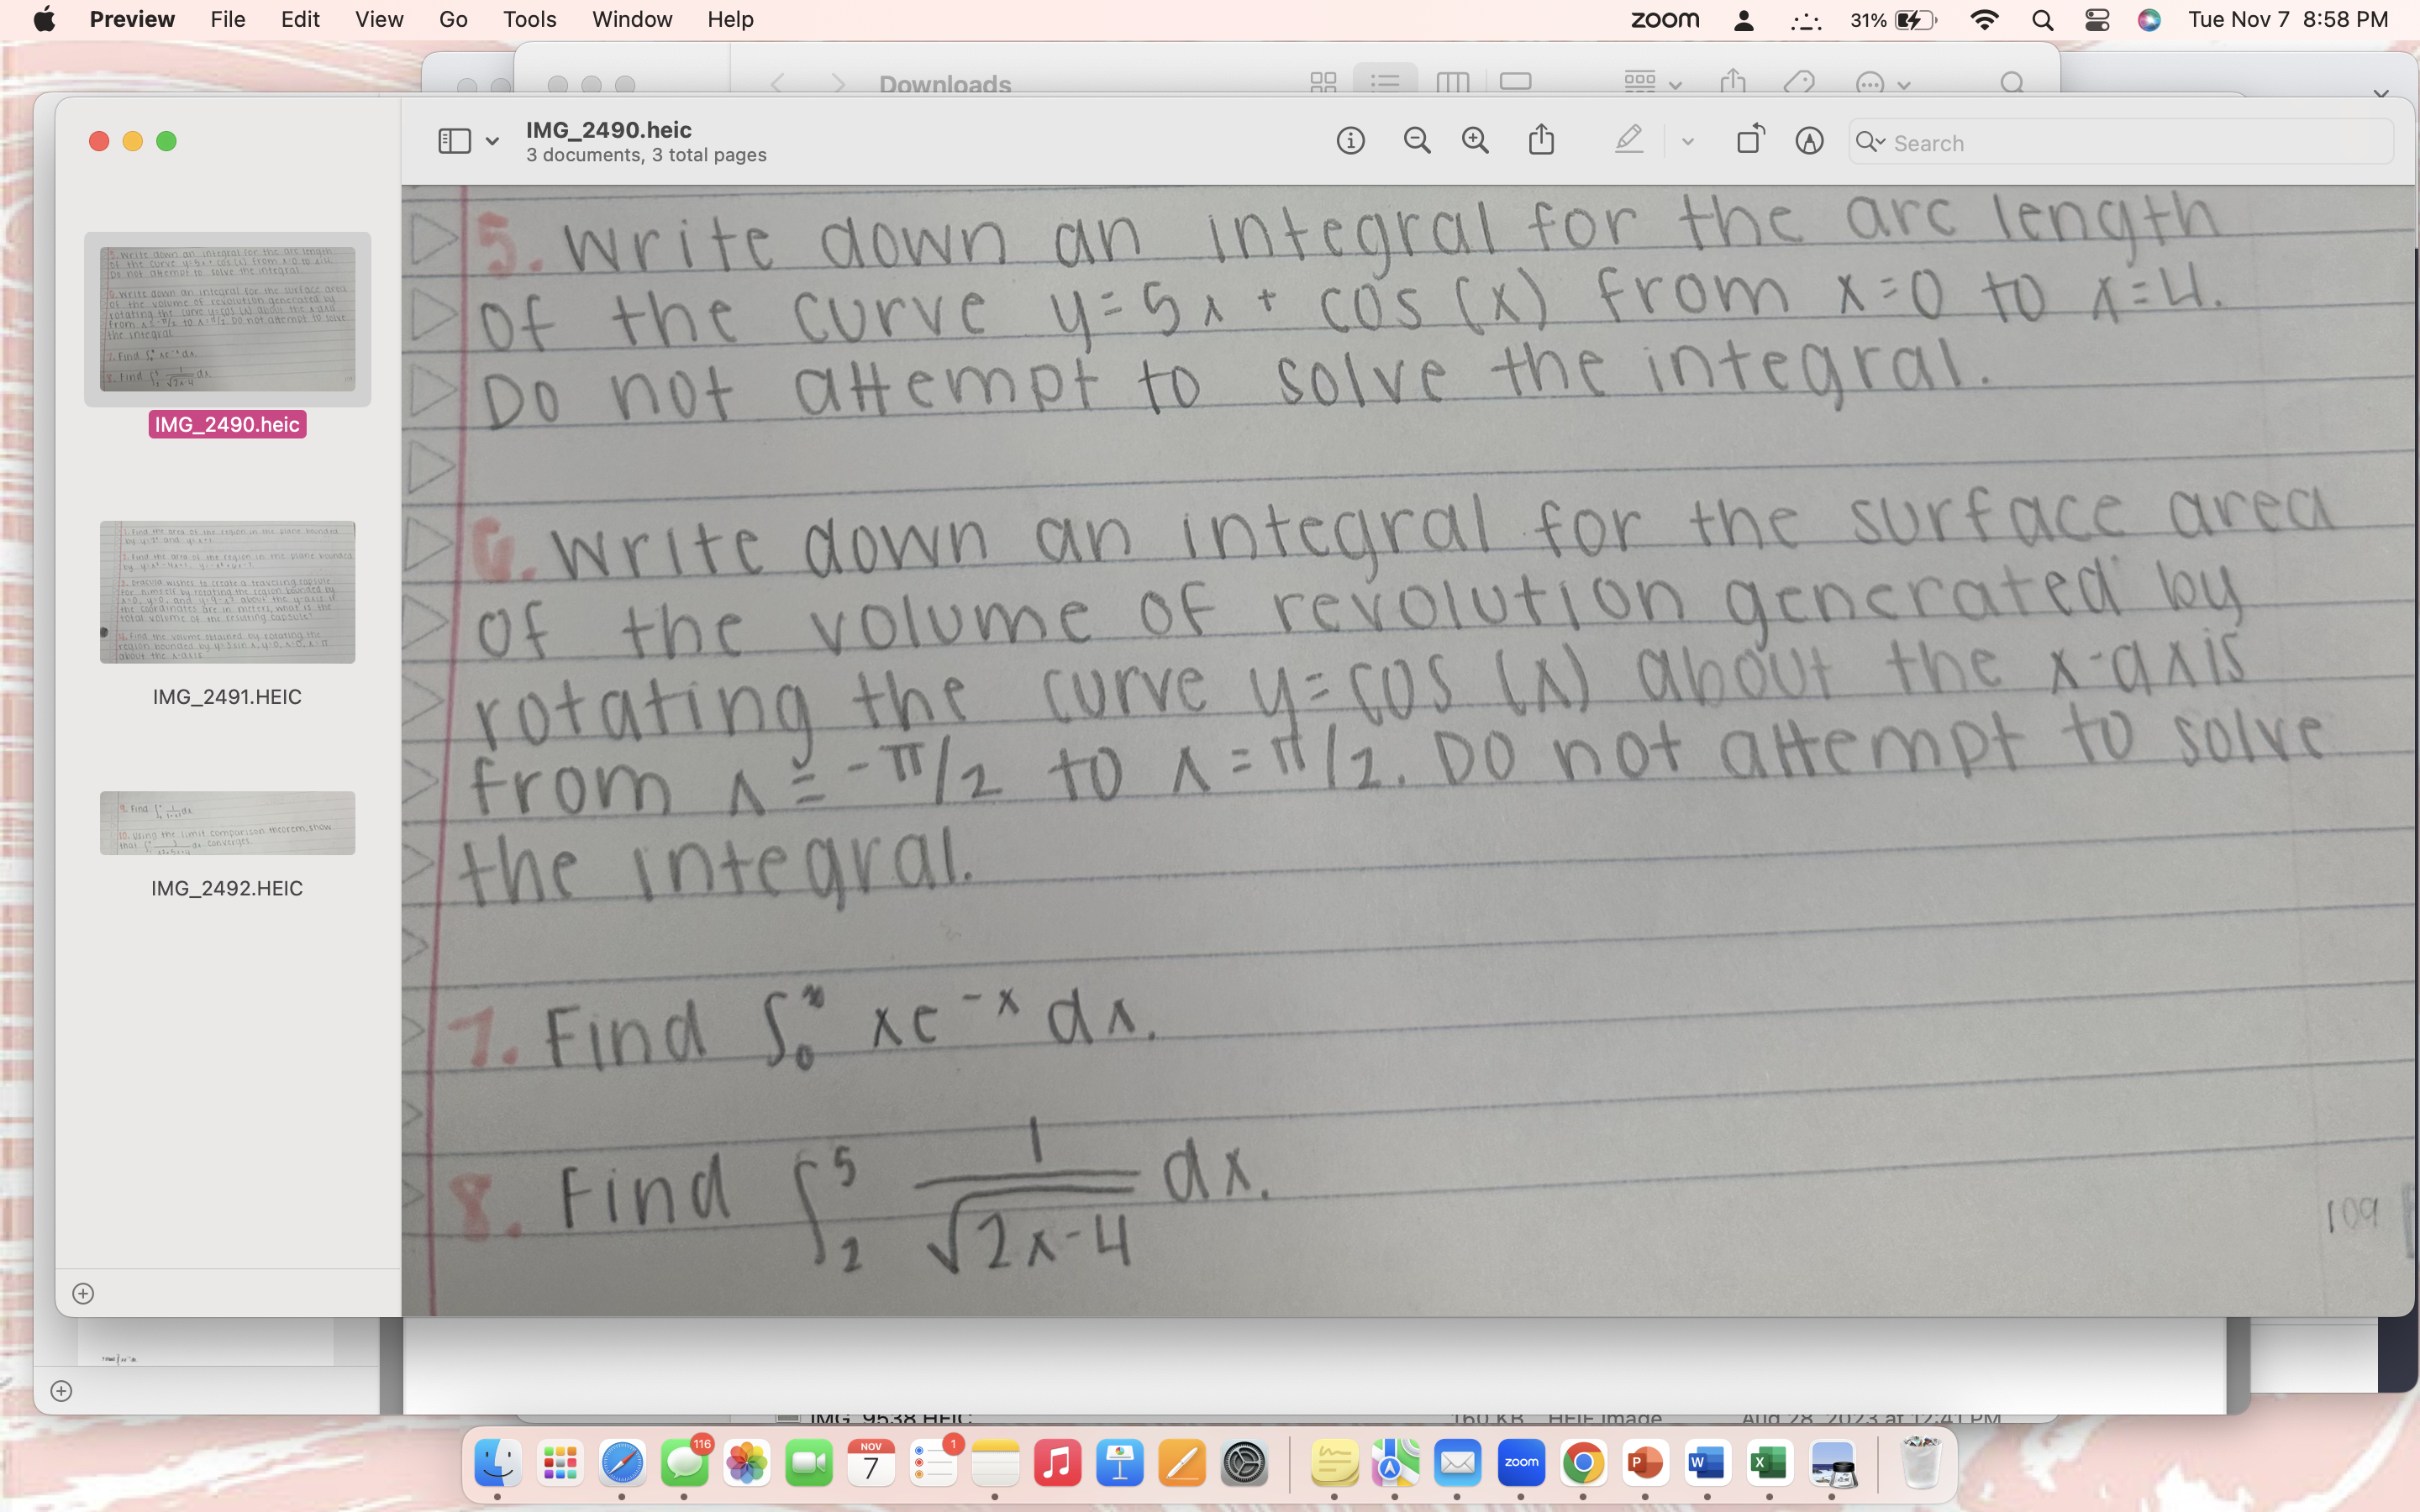Select the Highlight pen tool
This screenshot has width=2420, height=1512.
coord(1629,140)
